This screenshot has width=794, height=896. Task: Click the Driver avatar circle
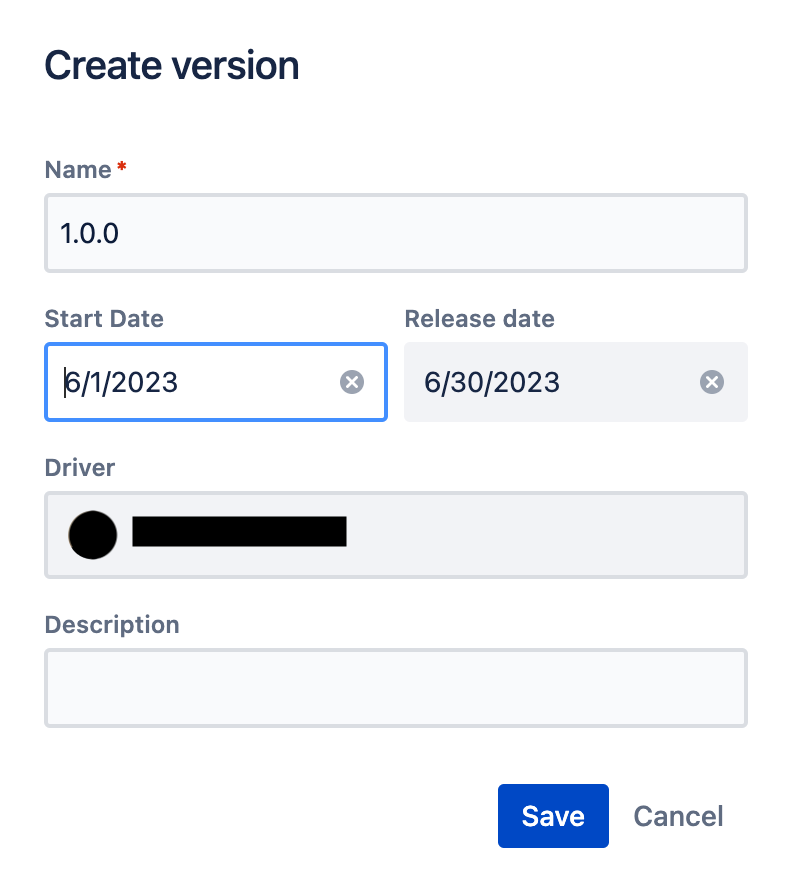click(92, 534)
